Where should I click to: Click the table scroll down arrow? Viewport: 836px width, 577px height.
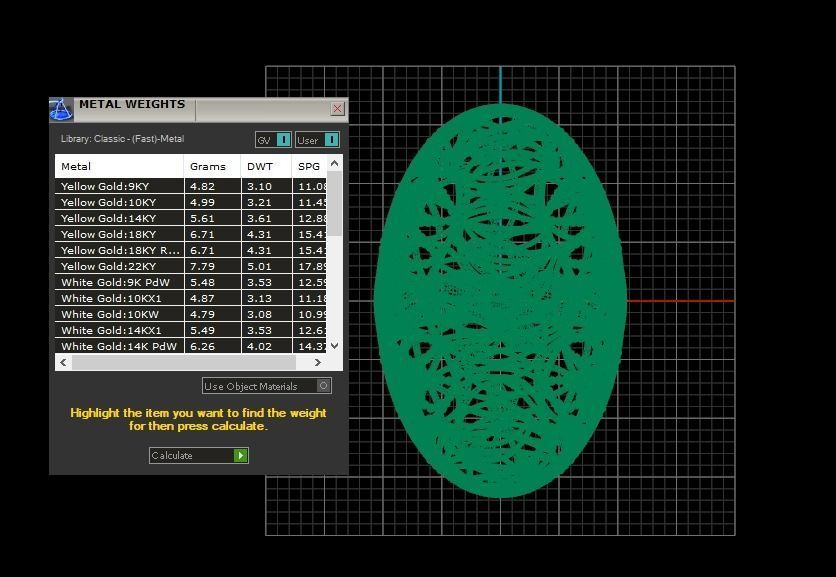pyautogui.click(x=334, y=346)
